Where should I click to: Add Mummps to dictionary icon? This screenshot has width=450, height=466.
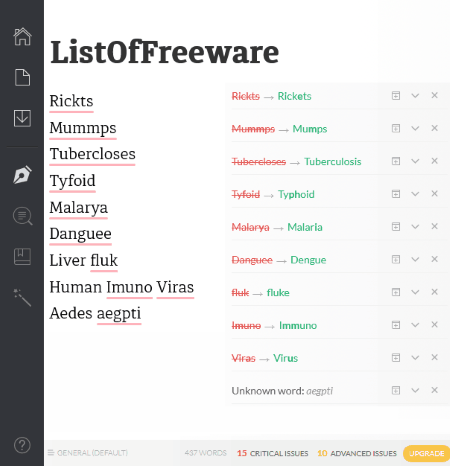(396, 128)
